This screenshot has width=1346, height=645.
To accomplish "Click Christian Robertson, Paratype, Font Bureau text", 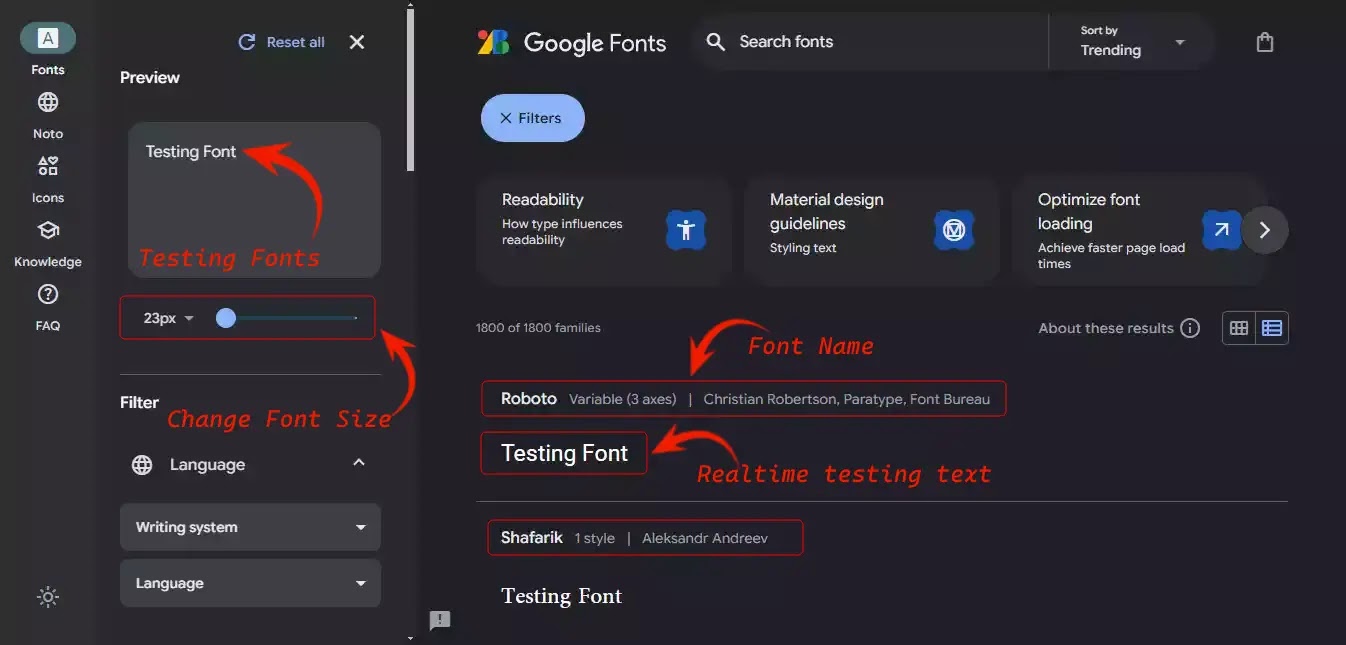I will (x=847, y=399).
